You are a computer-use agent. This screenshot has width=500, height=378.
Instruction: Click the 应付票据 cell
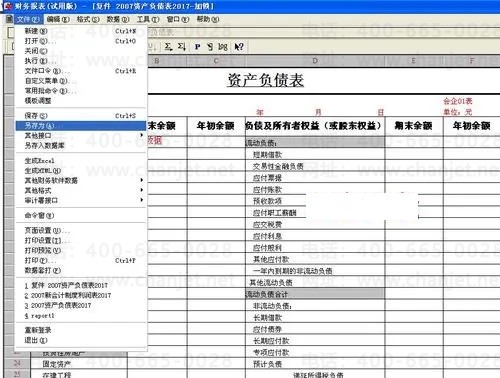315,178
